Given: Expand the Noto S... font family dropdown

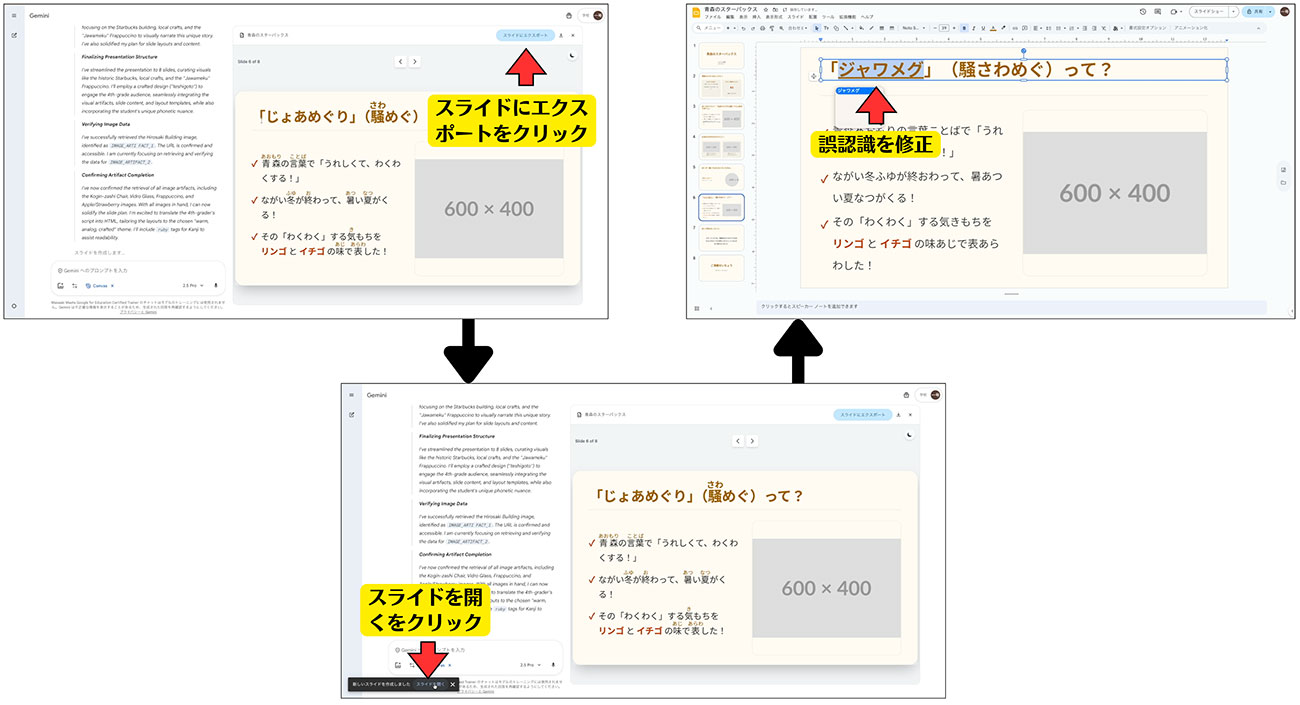Looking at the screenshot, I should click(911, 28).
